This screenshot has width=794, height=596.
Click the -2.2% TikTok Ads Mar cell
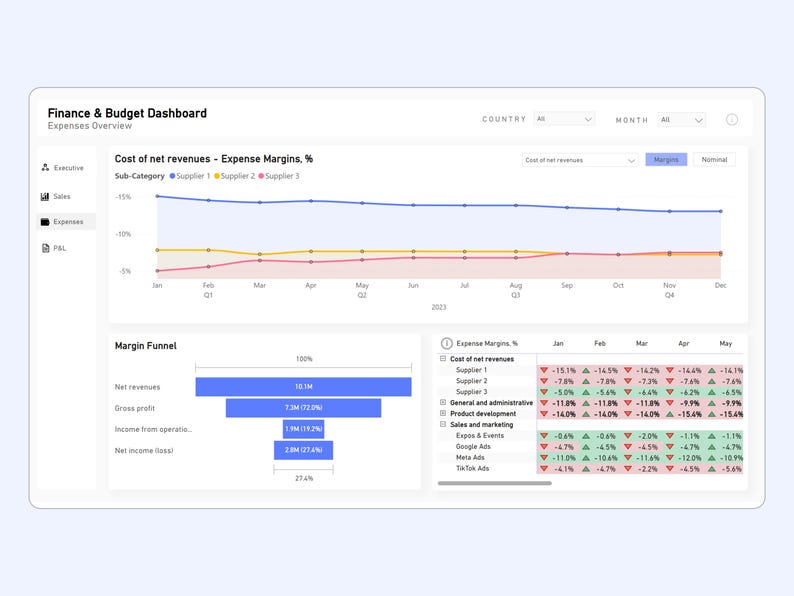coord(642,469)
